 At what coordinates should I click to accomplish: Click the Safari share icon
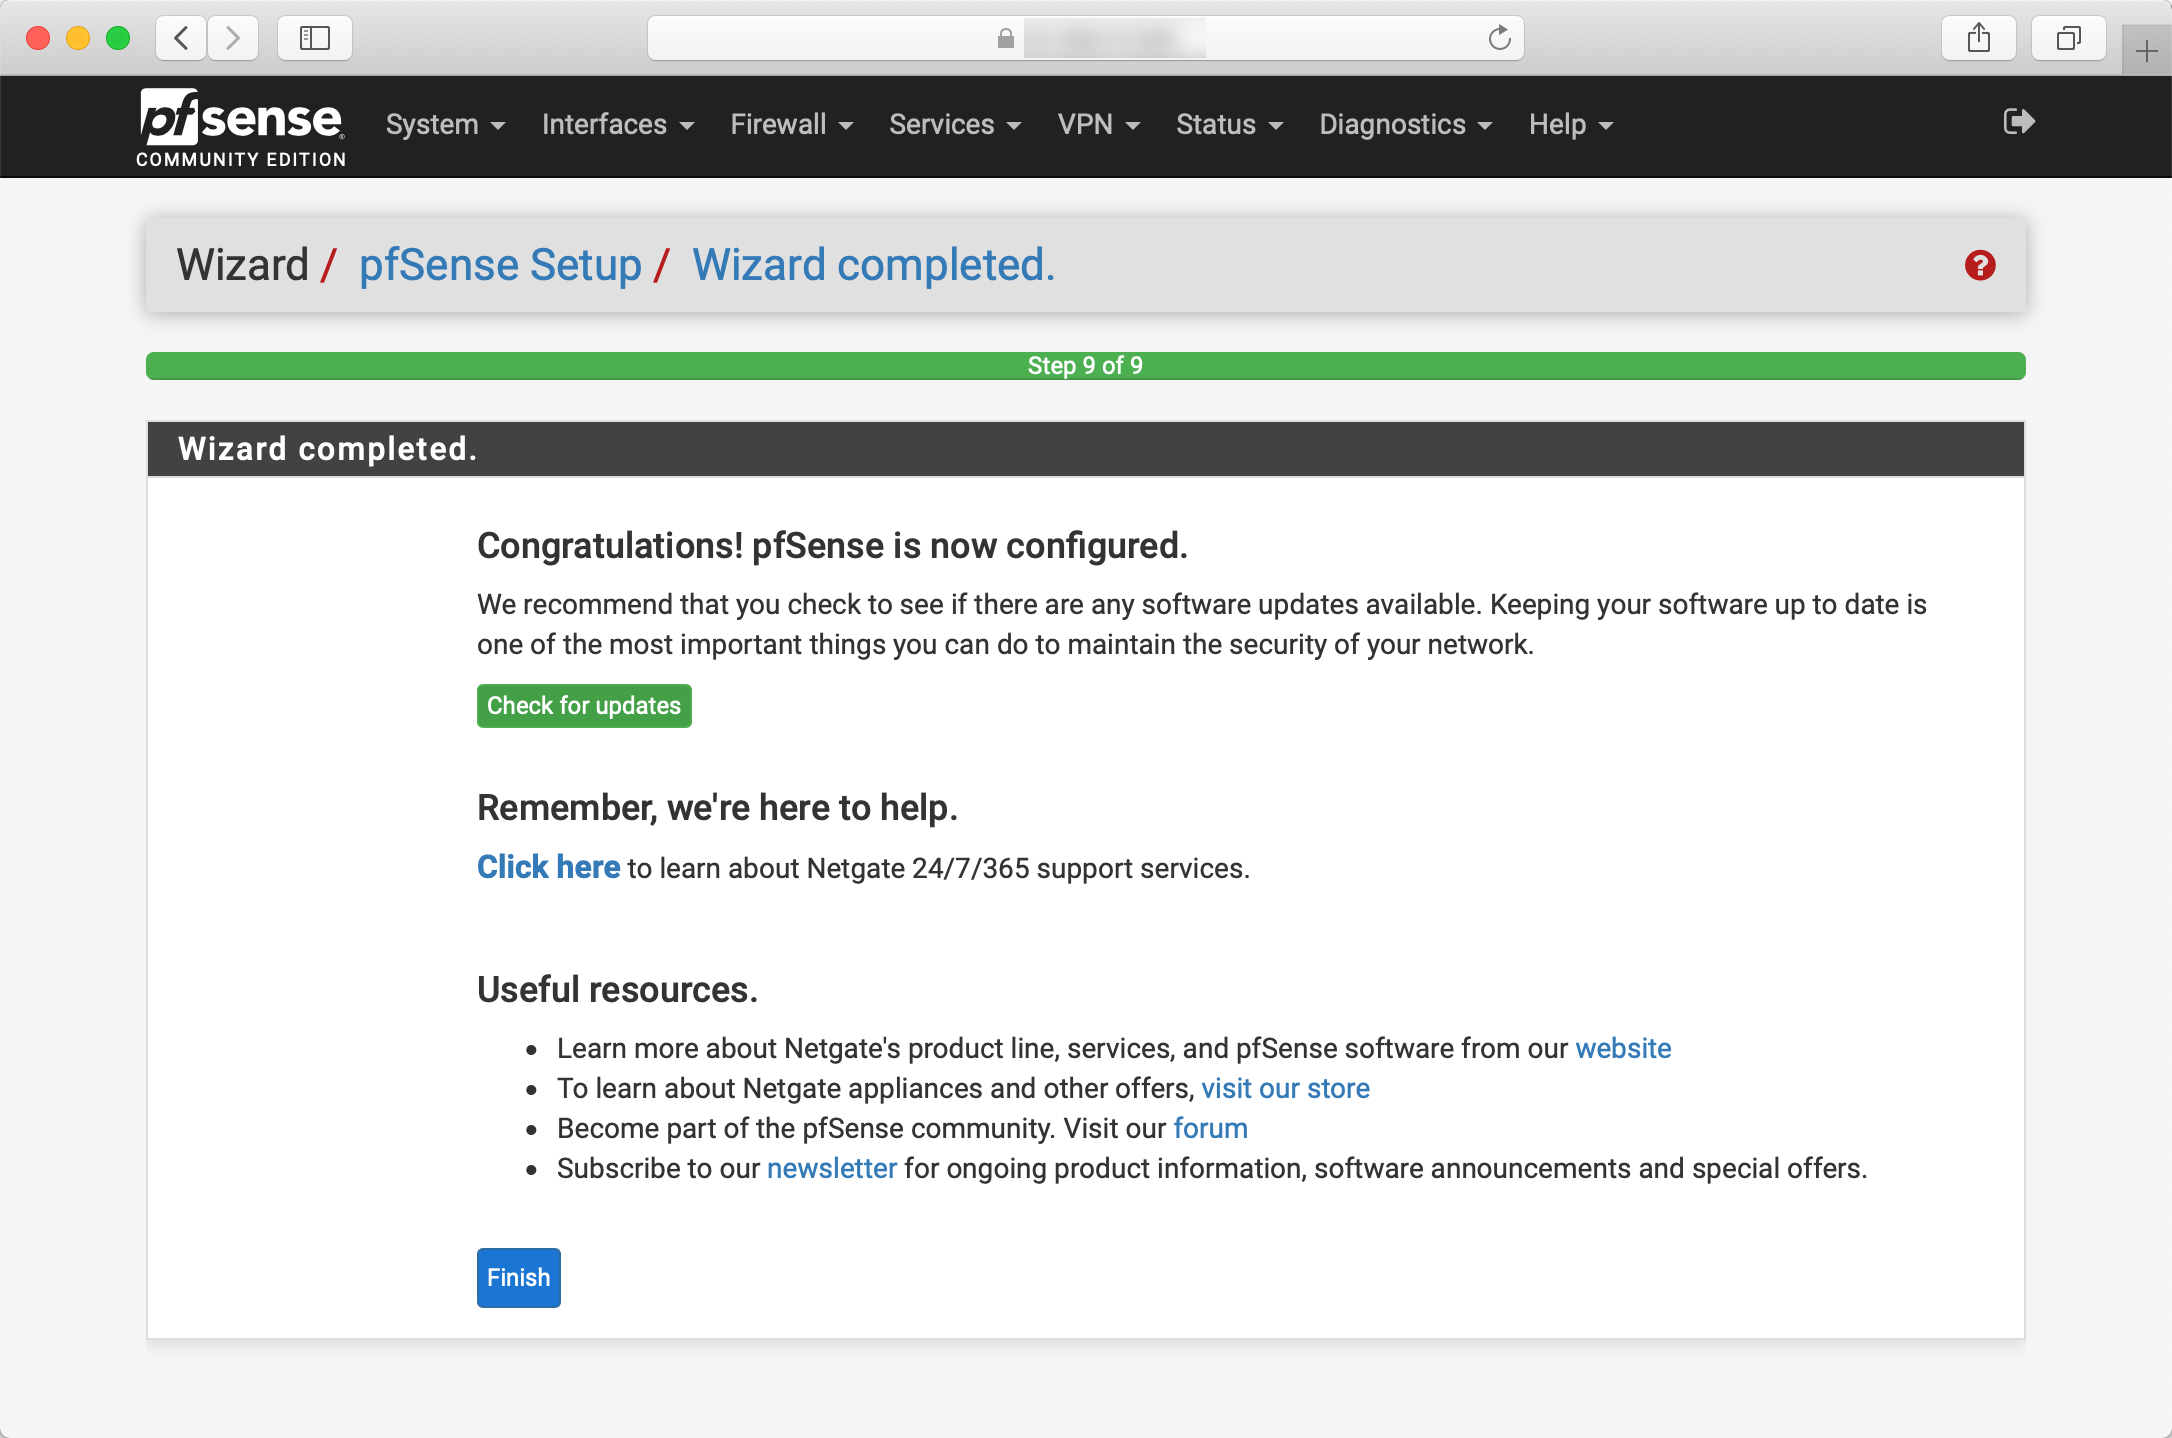point(1978,39)
